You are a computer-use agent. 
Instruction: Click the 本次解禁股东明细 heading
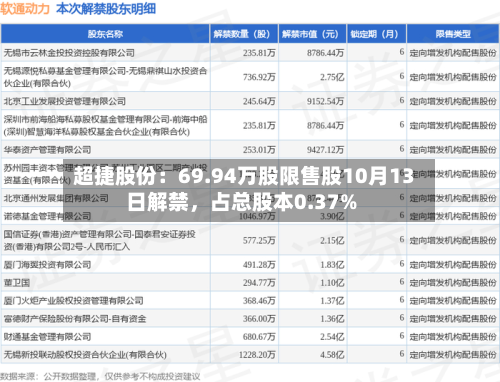106,9
